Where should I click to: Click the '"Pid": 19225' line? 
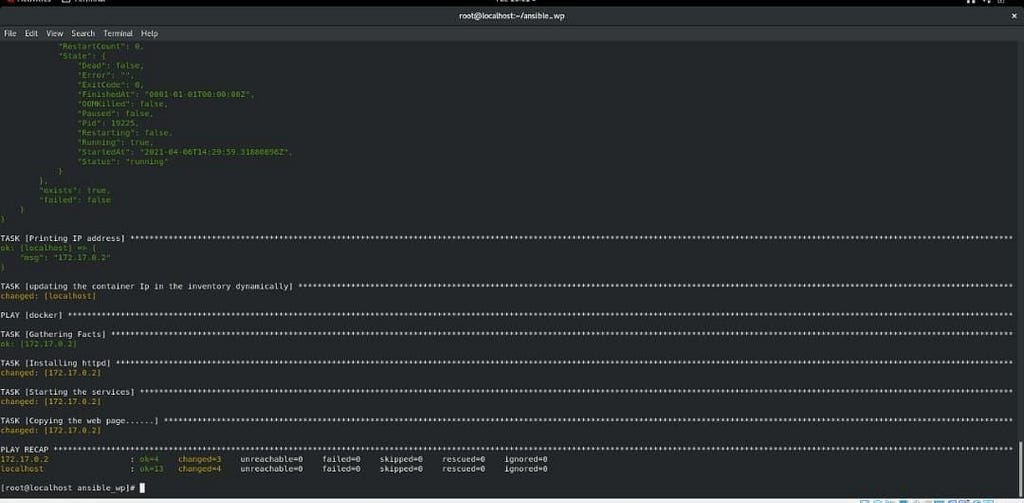(108, 123)
